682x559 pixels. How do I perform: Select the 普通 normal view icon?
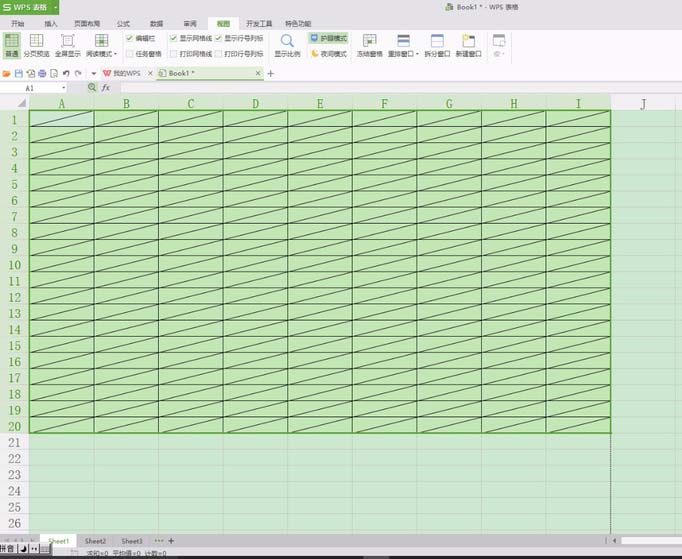pyautogui.click(x=11, y=46)
